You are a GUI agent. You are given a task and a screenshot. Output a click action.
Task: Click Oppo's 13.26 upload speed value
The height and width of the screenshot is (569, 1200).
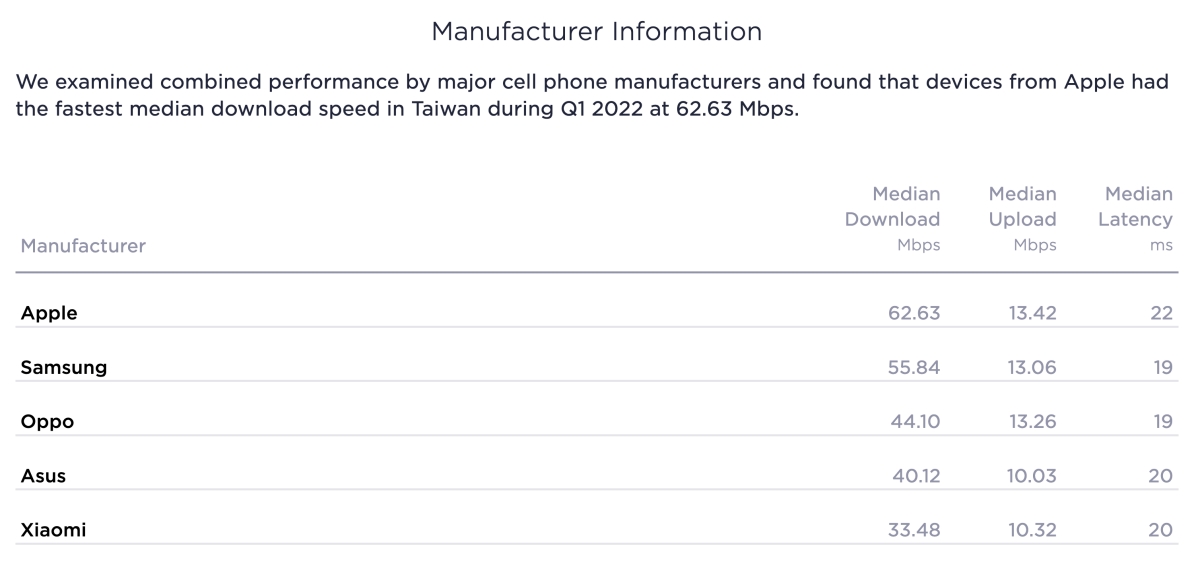click(1032, 421)
